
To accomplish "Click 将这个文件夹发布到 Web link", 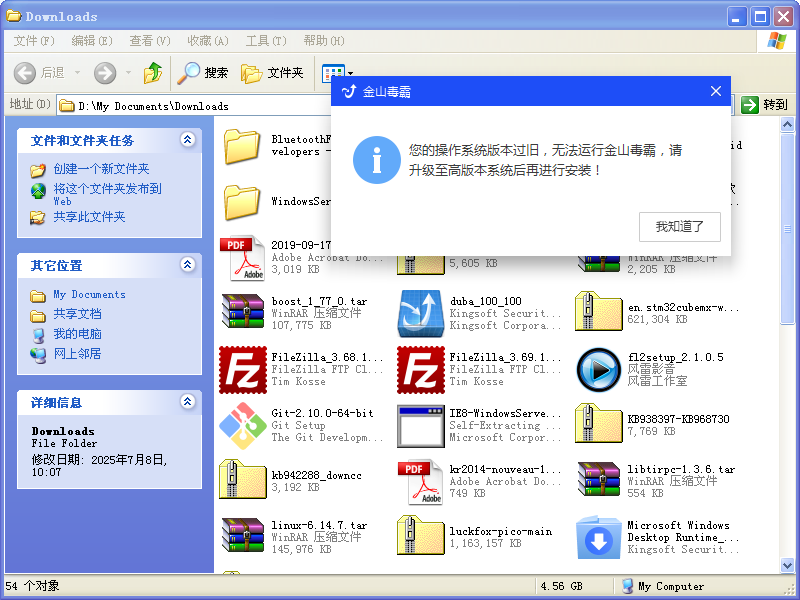I will click(x=107, y=194).
